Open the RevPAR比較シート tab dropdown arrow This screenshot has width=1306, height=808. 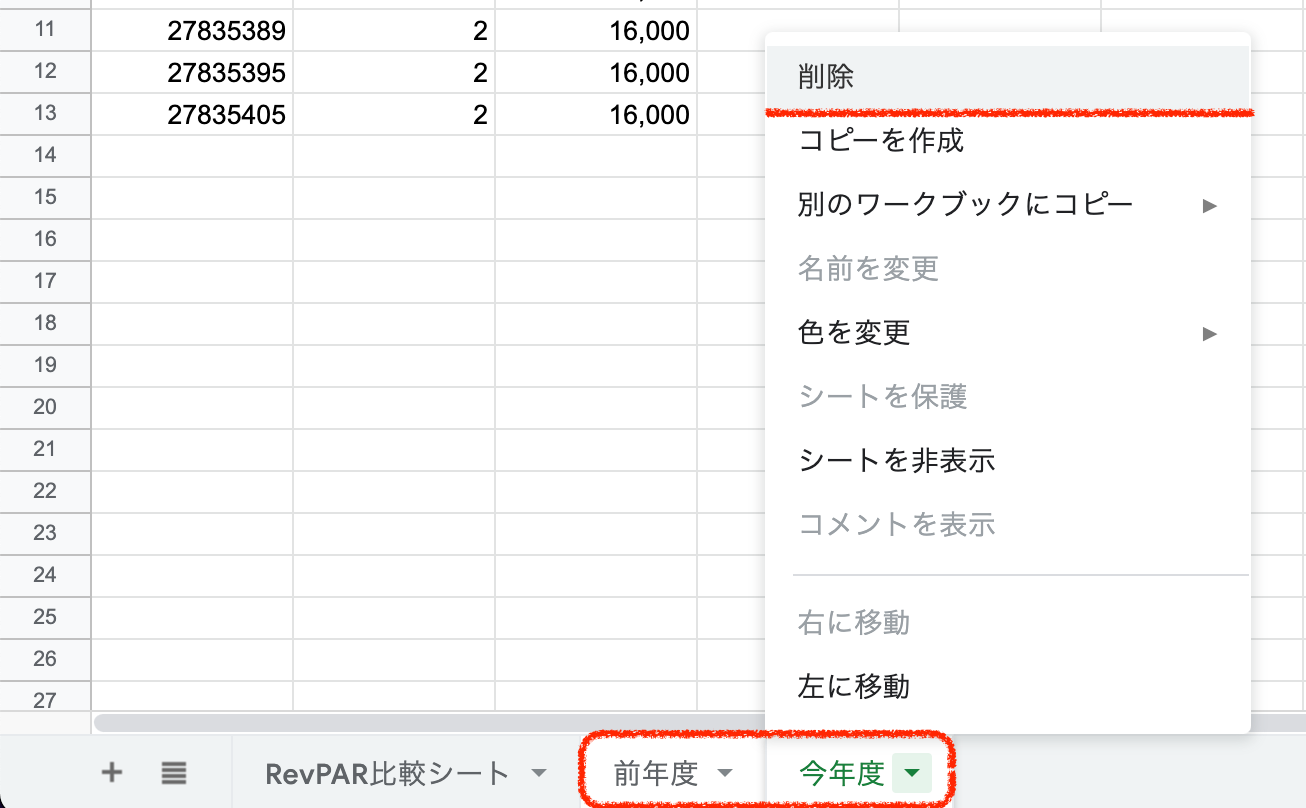pyautogui.click(x=539, y=773)
